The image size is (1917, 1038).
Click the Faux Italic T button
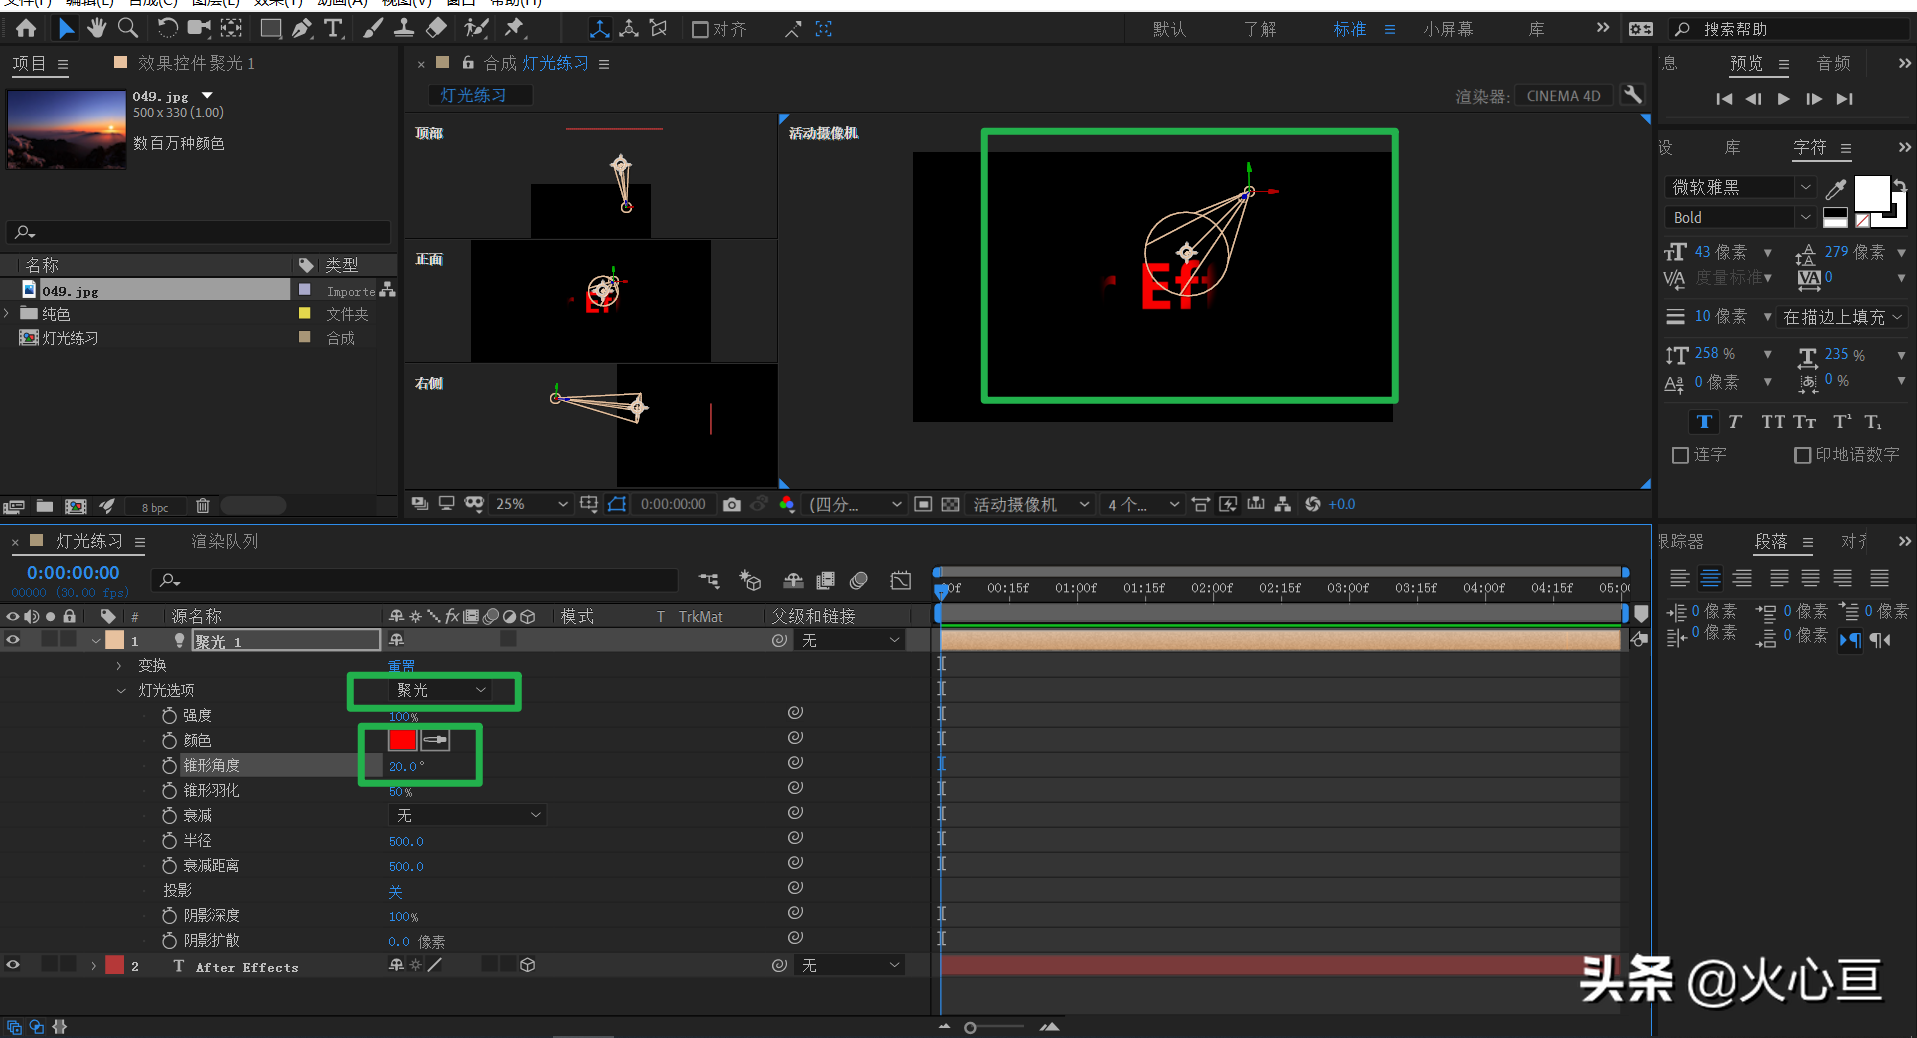pos(1735,422)
